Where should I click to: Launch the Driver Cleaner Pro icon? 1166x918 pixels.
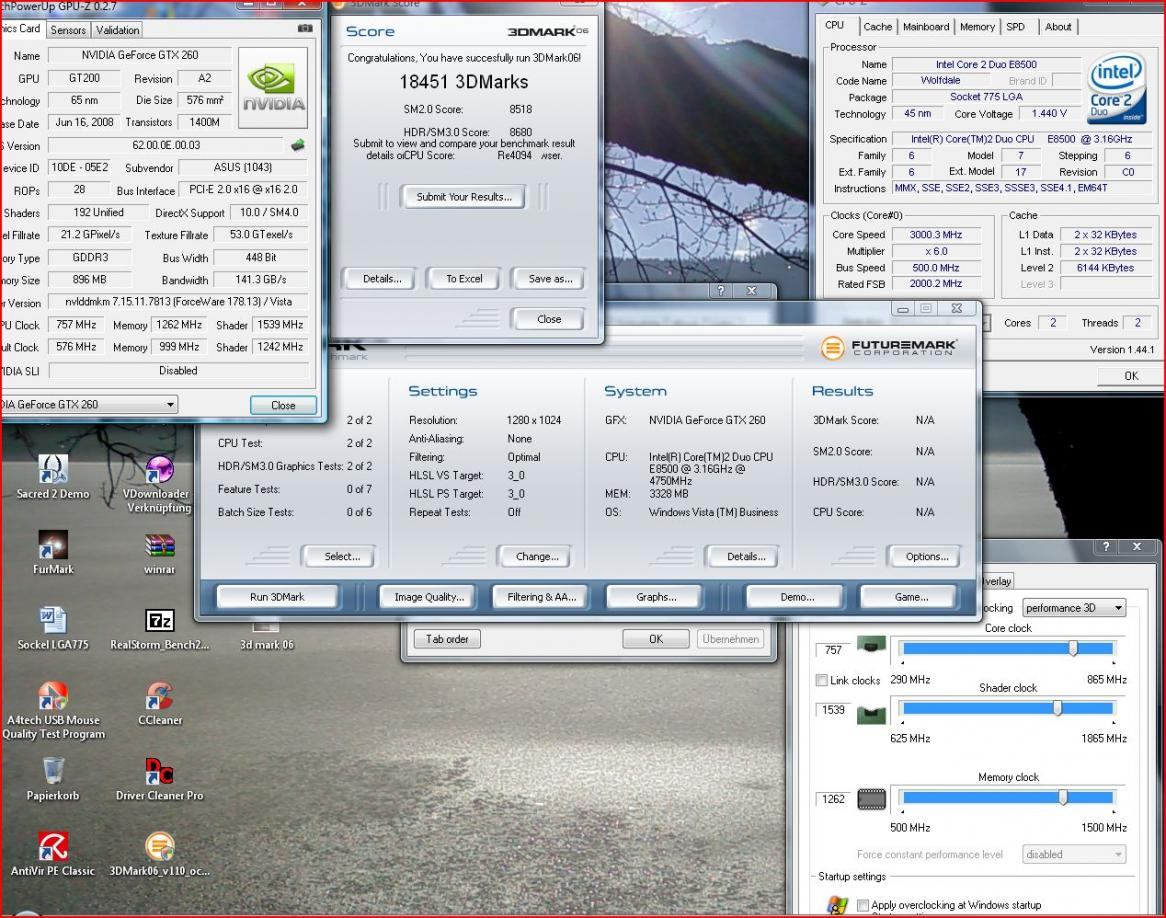pos(160,779)
